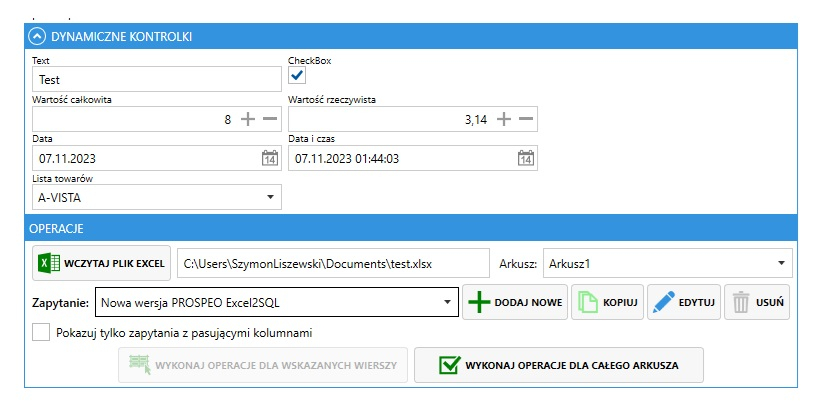Decrease Wartość całkowita with minus icon
Screen dimensions: 823x415
click(270, 119)
